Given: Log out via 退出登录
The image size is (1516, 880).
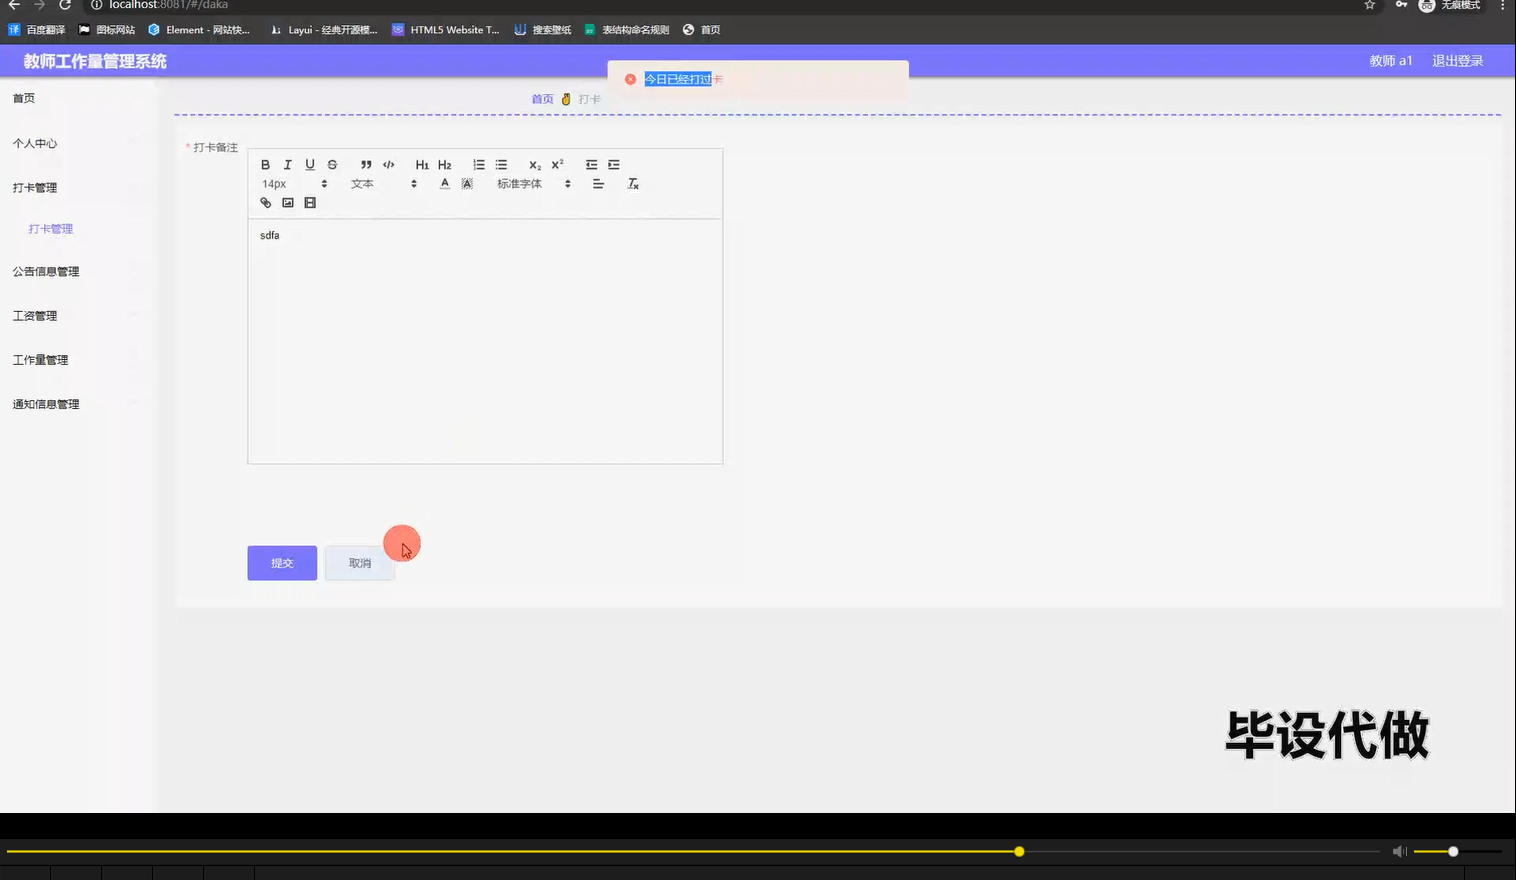Looking at the screenshot, I should click(1458, 61).
